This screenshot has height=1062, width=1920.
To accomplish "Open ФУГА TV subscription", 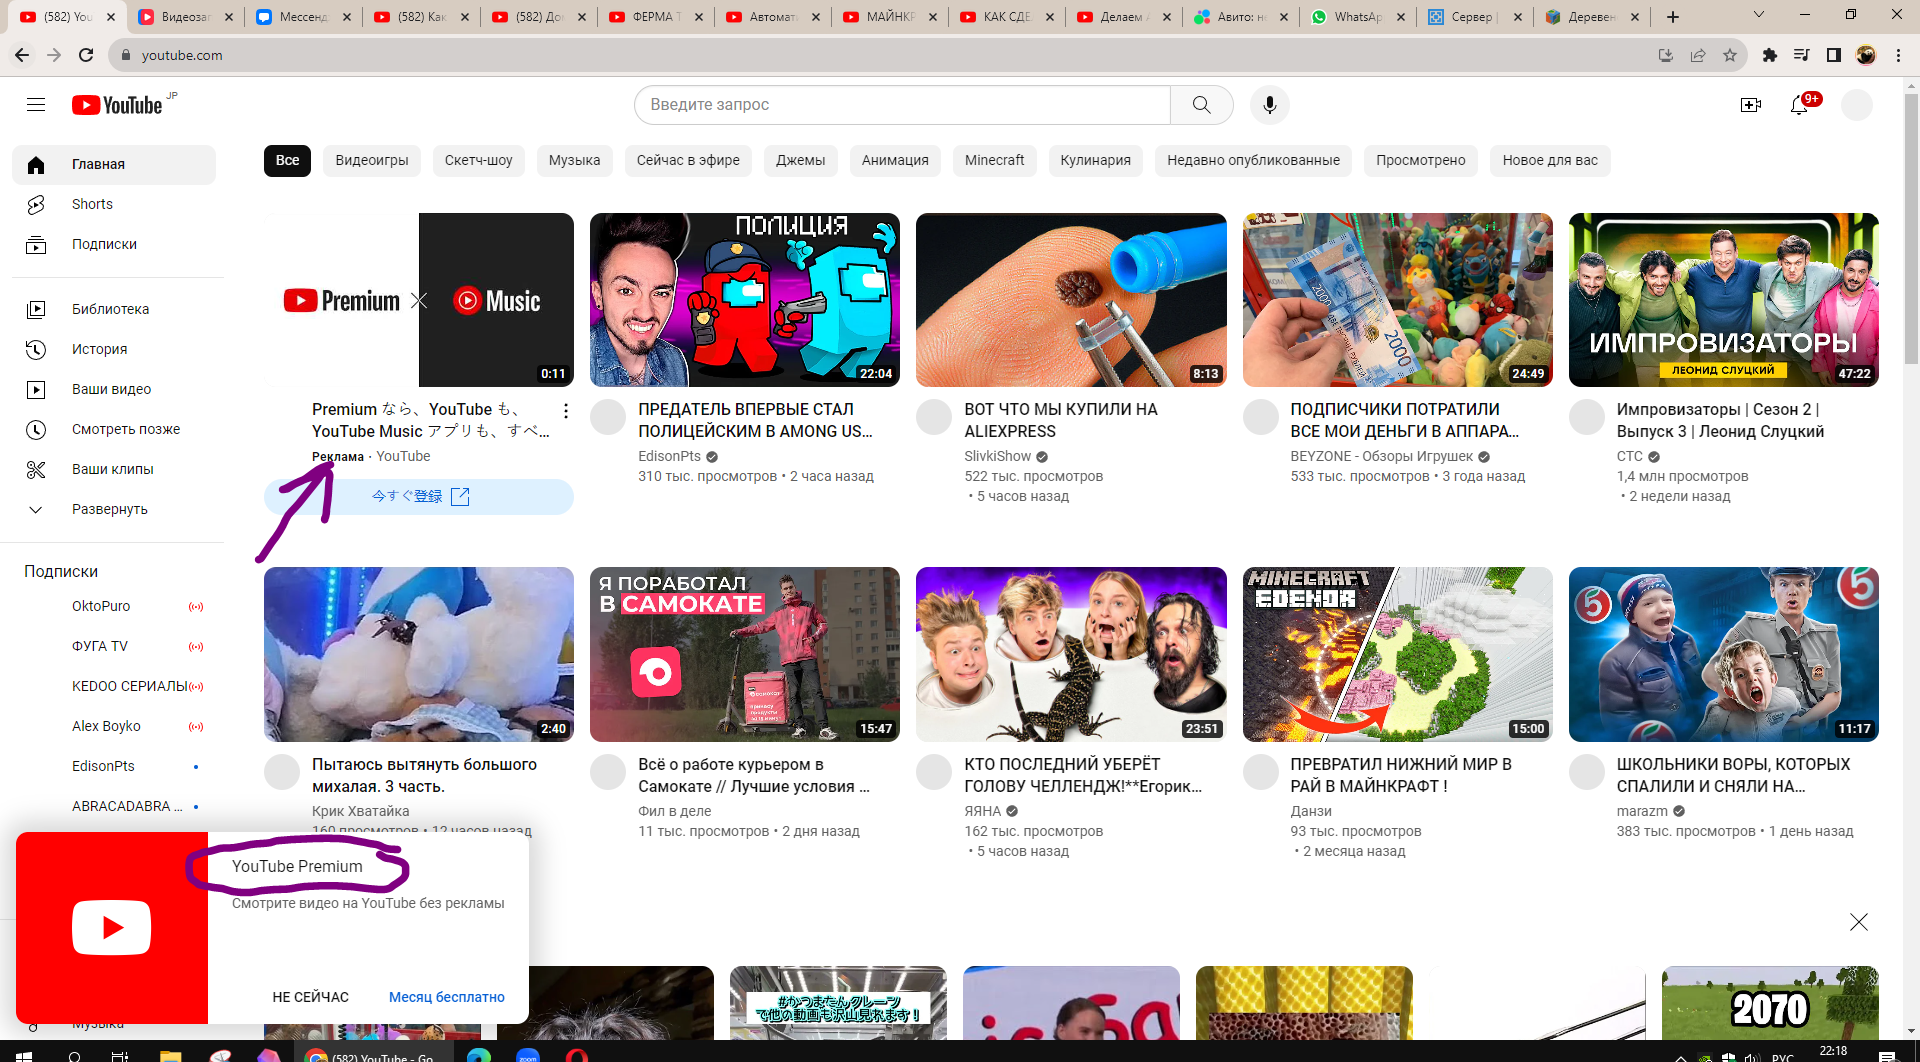I will tap(114, 647).
